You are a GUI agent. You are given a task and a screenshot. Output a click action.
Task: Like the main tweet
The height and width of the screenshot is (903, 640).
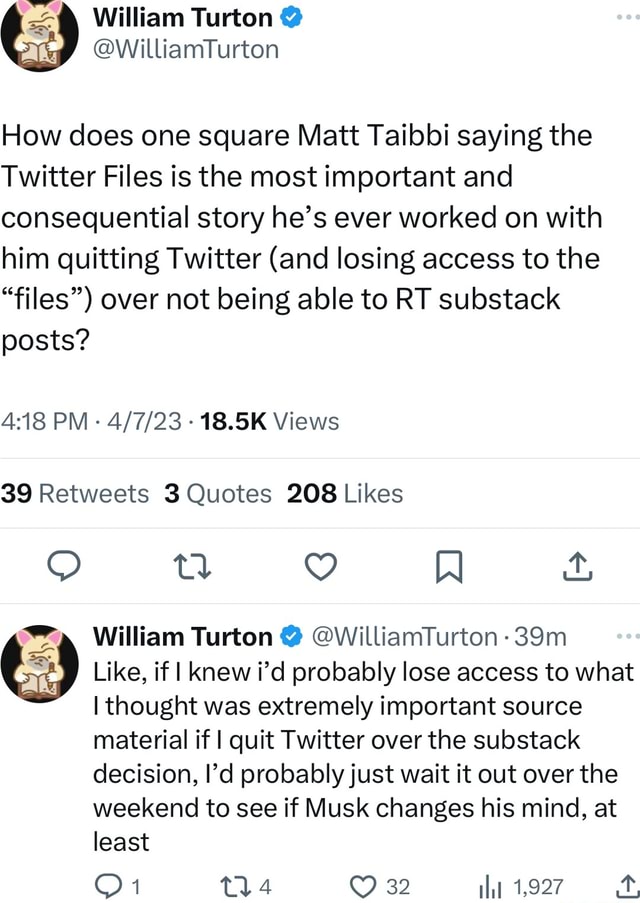[320, 566]
